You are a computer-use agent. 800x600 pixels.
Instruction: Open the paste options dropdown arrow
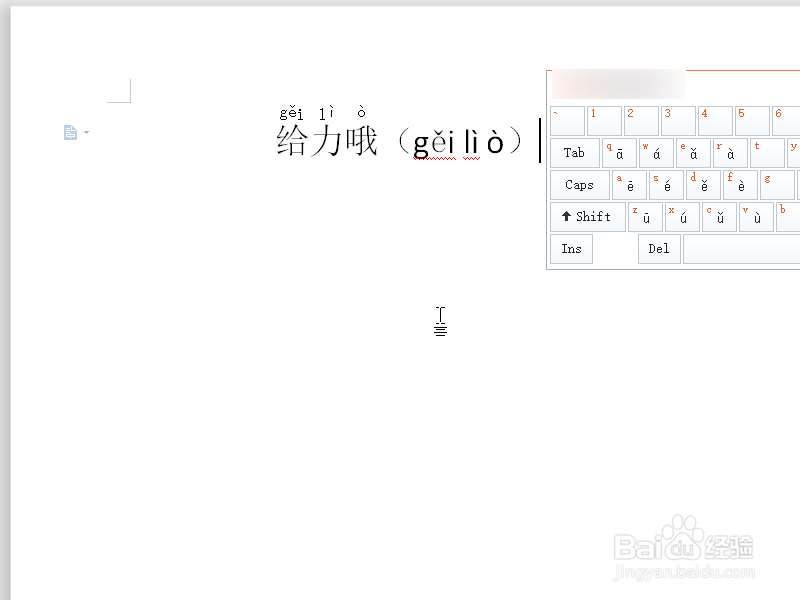point(87,132)
